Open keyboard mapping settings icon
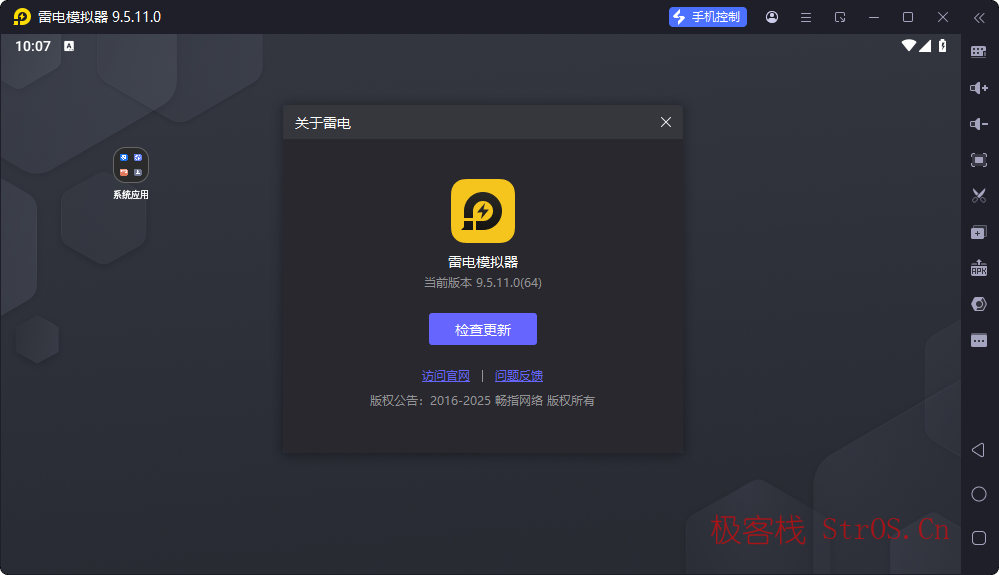The height and width of the screenshot is (575, 999). click(x=979, y=52)
